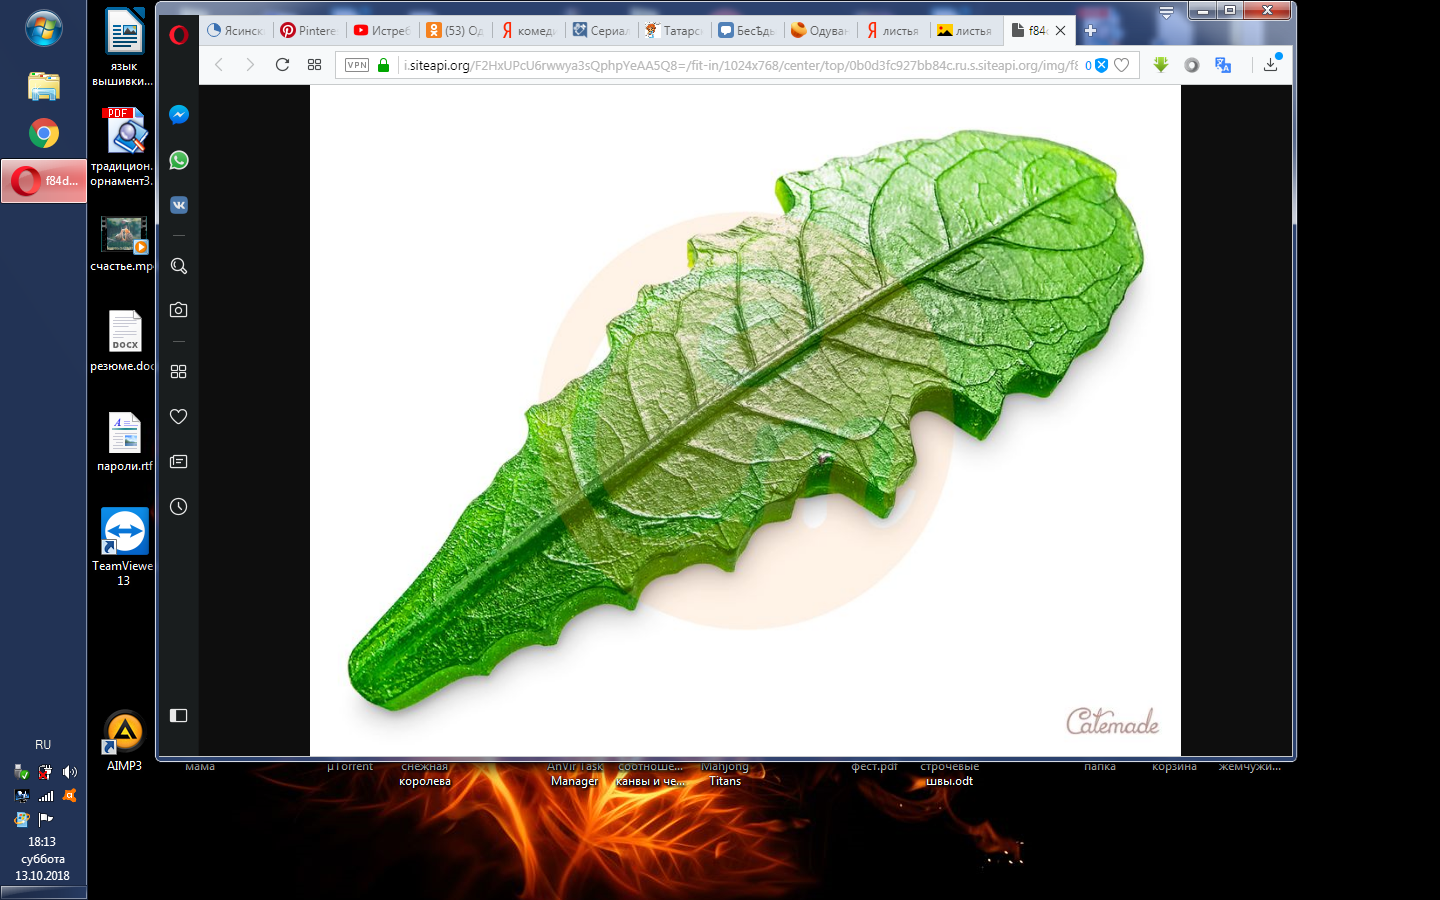Toggle the VPN badge in address bar
Viewport: 1440px width, 900px height.
coord(357,65)
